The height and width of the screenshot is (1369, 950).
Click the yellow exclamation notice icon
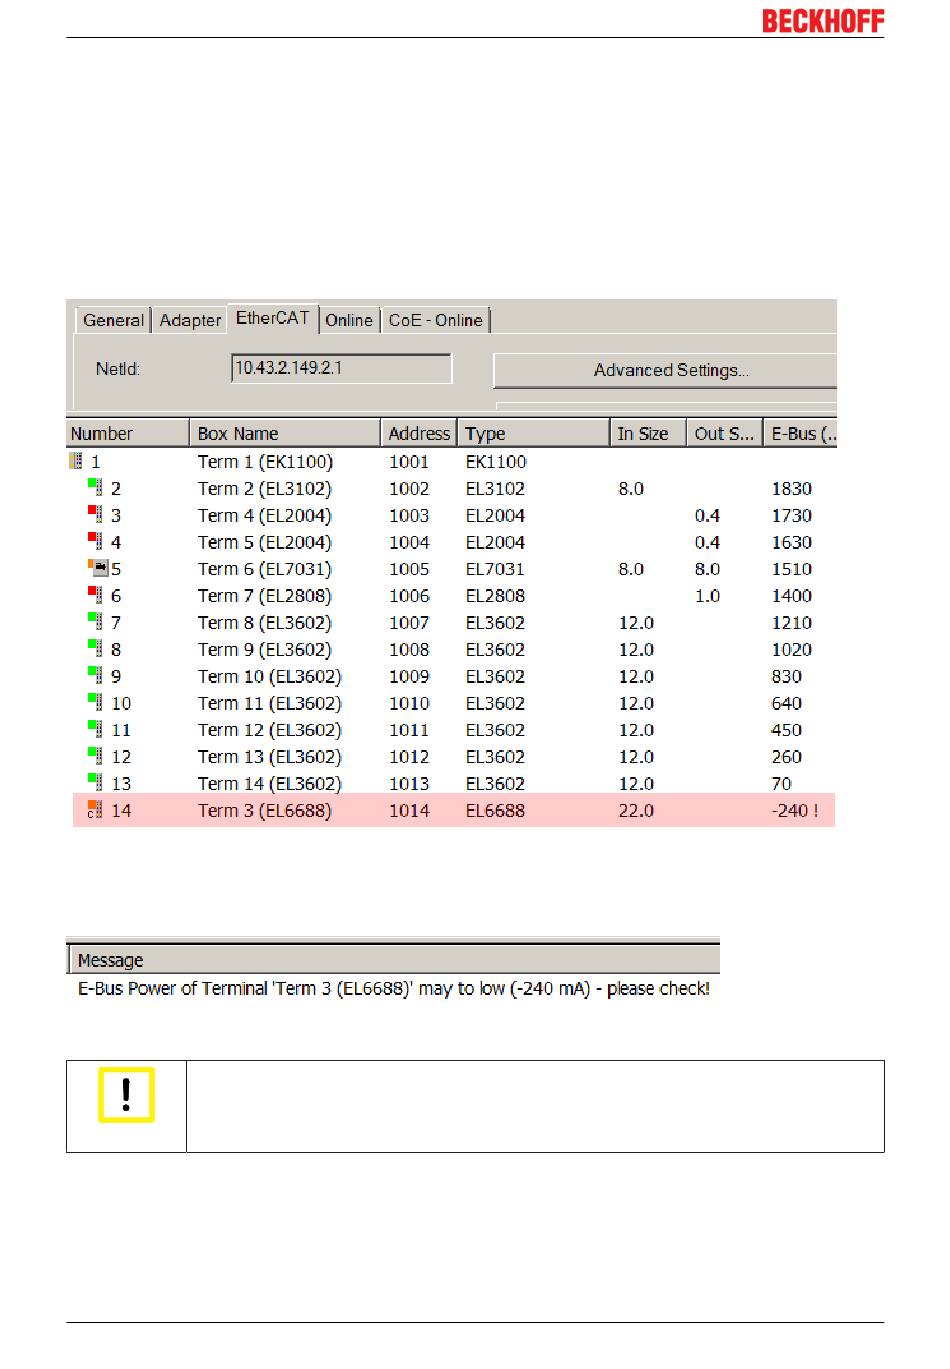point(126,1095)
